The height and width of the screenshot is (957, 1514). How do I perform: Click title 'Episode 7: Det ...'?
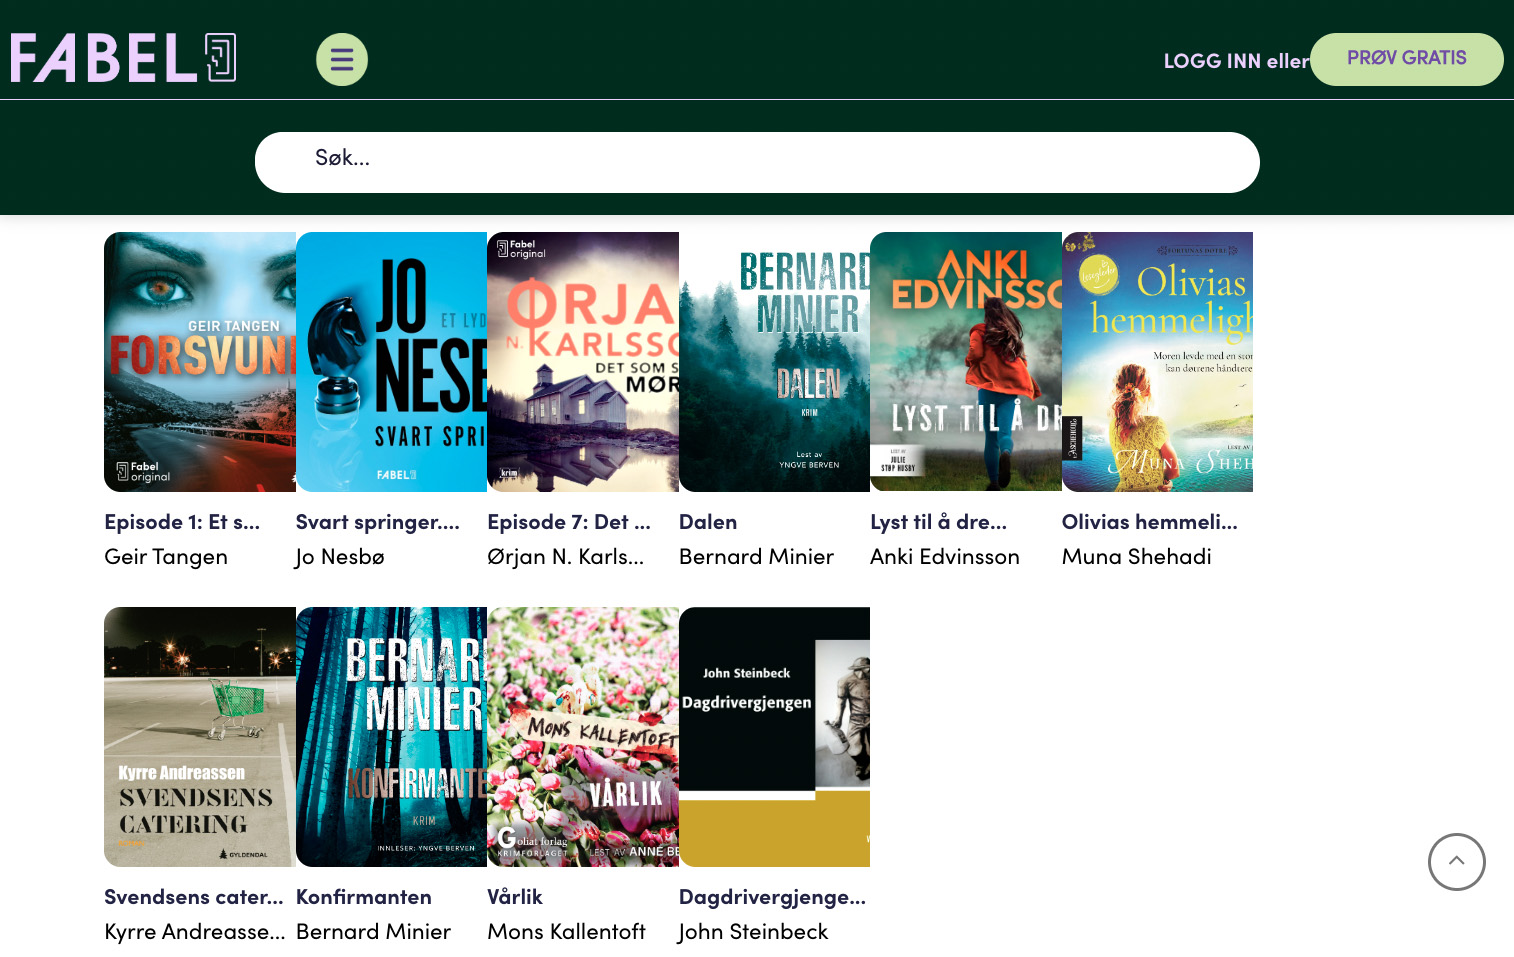[x=569, y=522]
